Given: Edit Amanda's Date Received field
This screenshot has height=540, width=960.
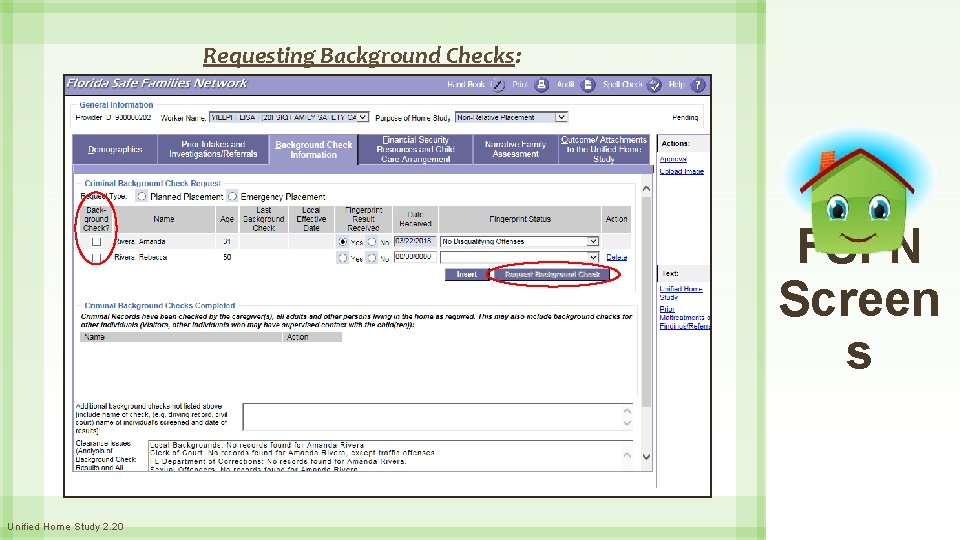Looking at the screenshot, I should click(x=415, y=241).
